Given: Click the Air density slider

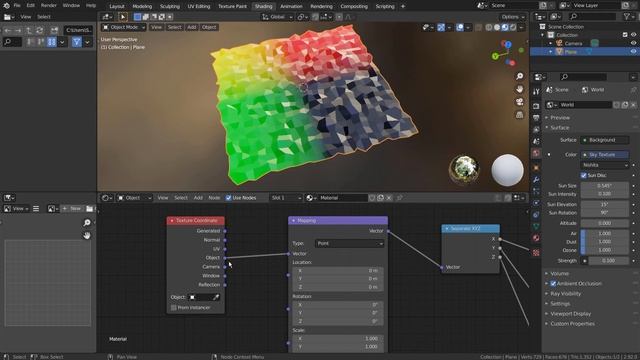Looking at the screenshot, I should tap(605, 233).
